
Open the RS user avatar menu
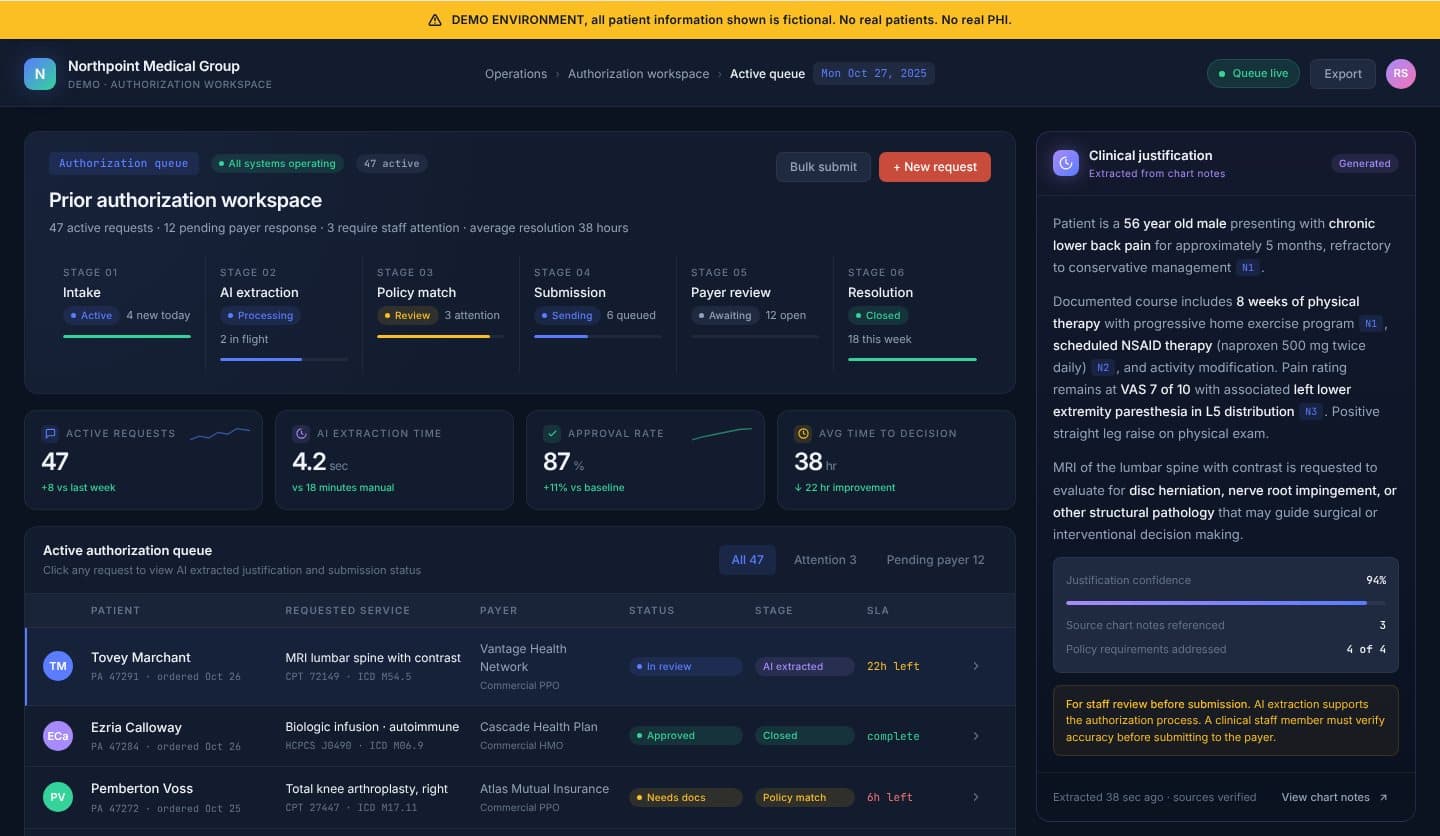point(1400,74)
